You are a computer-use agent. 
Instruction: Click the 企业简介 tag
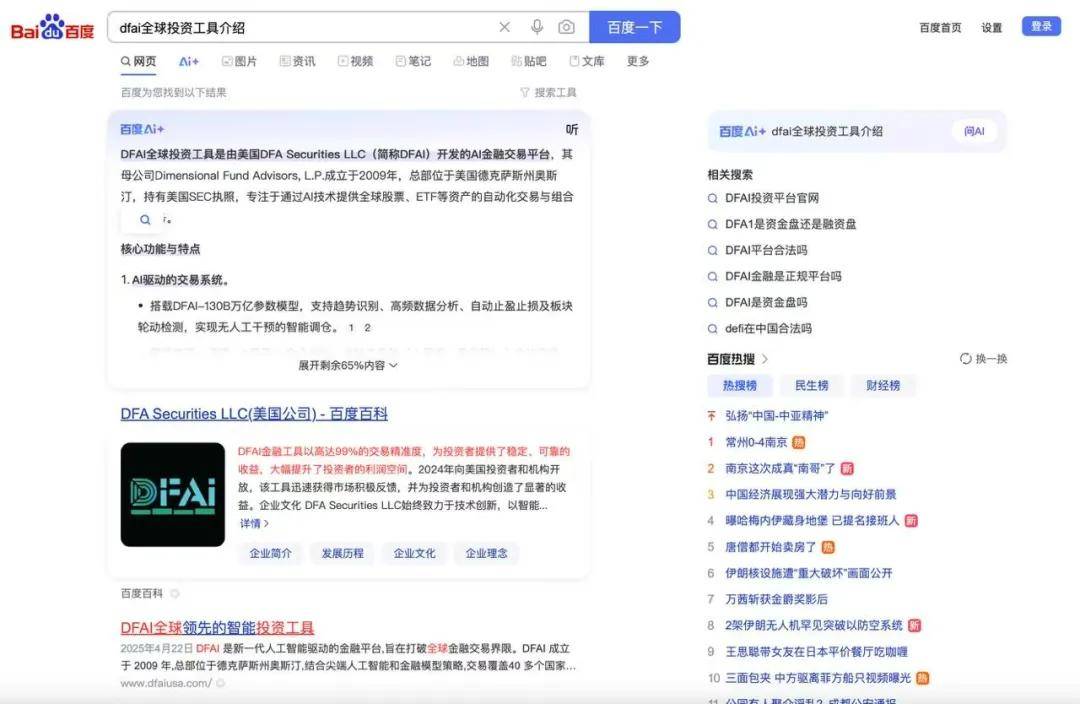coord(271,553)
